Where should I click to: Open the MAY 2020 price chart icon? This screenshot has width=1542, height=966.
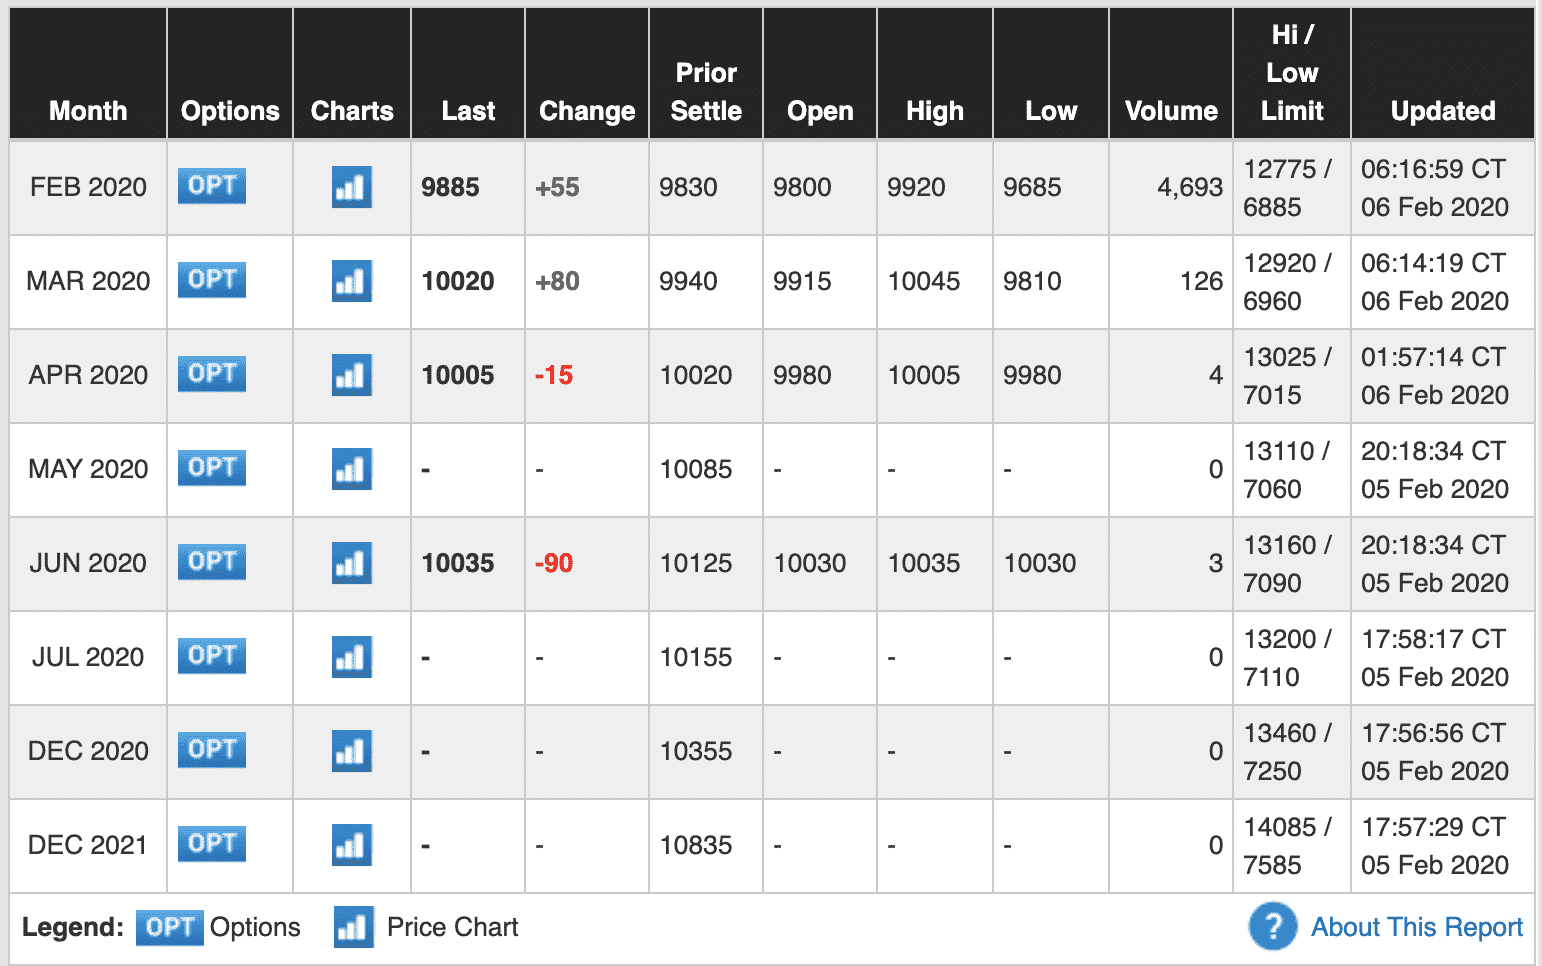click(352, 469)
